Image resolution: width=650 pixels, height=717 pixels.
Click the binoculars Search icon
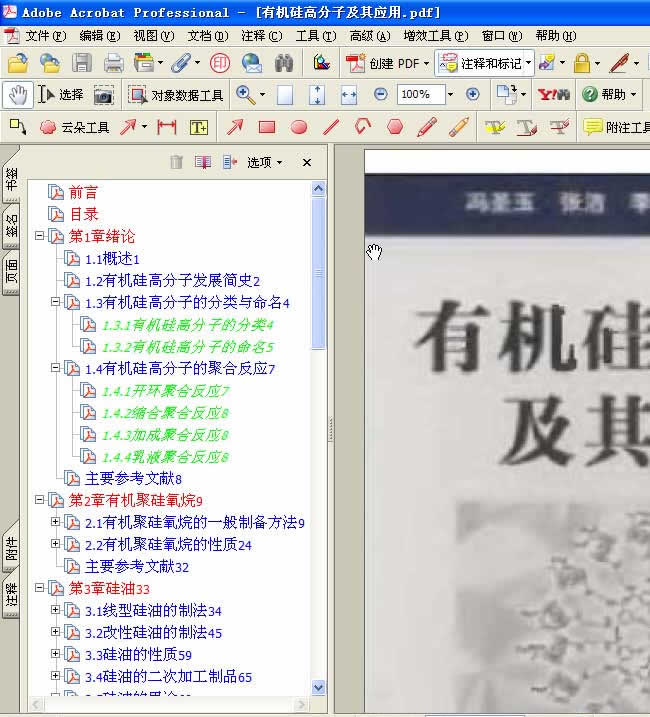coord(284,63)
